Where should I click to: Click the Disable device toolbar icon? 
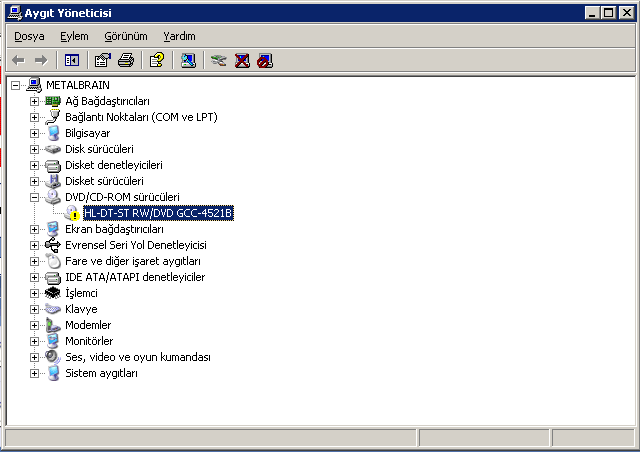click(x=265, y=60)
